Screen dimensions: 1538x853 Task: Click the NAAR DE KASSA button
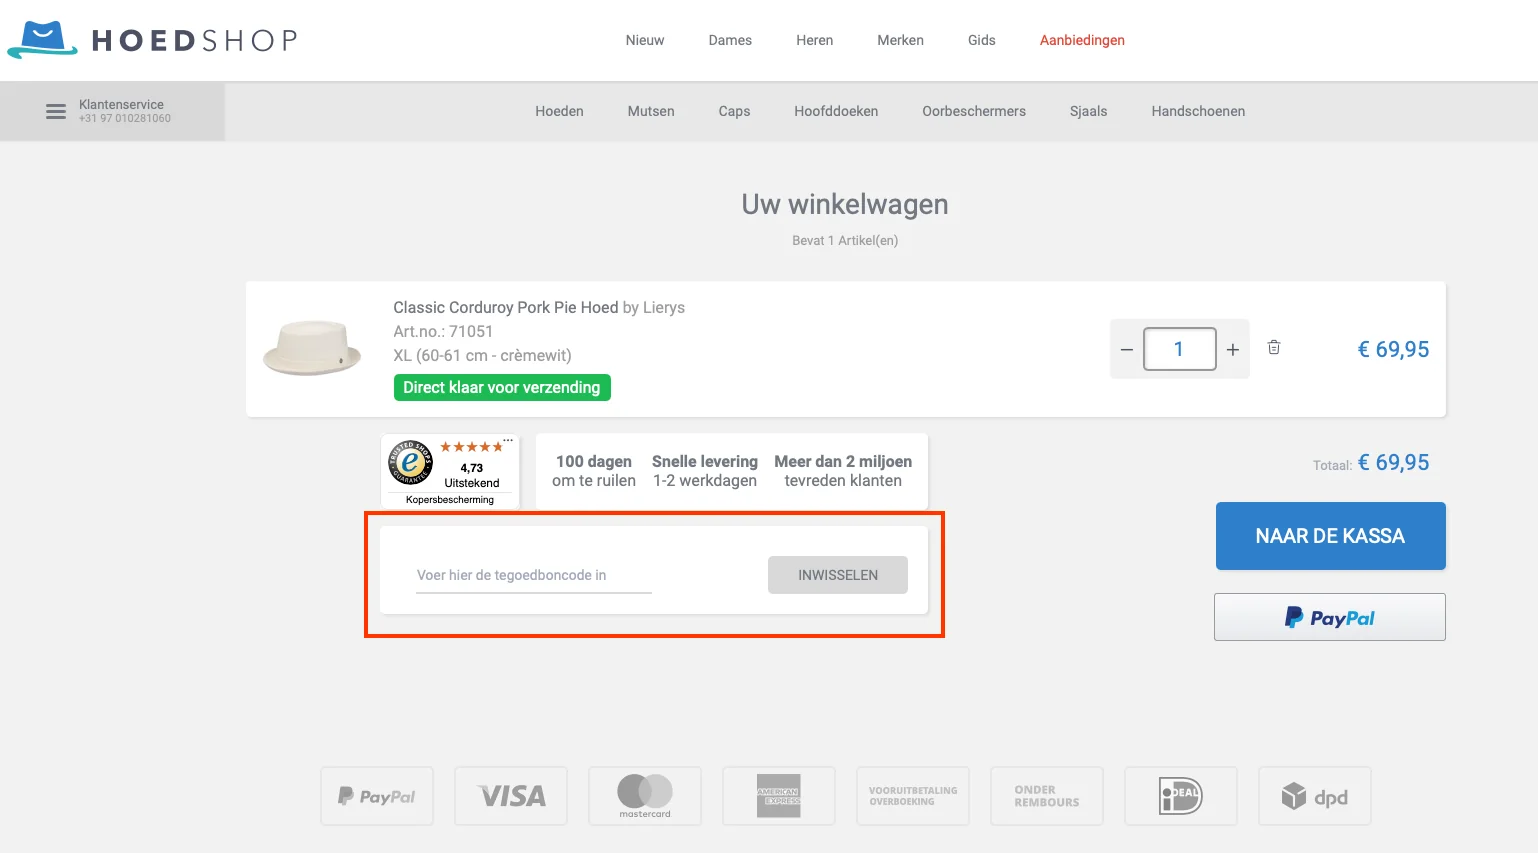point(1330,536)
